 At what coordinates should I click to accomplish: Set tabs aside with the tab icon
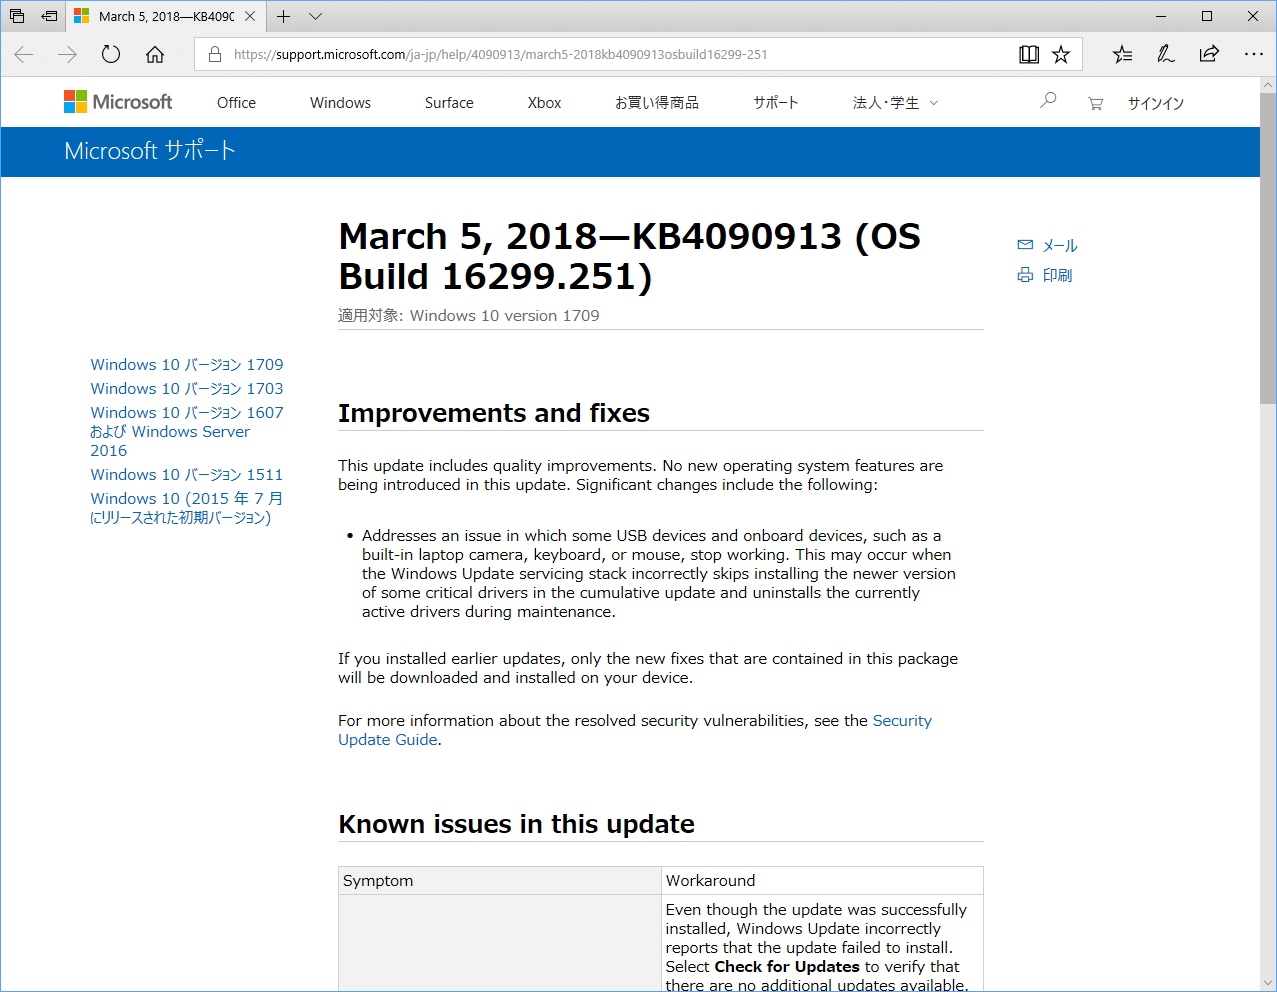pyautogui.click(x=16, y=16)
